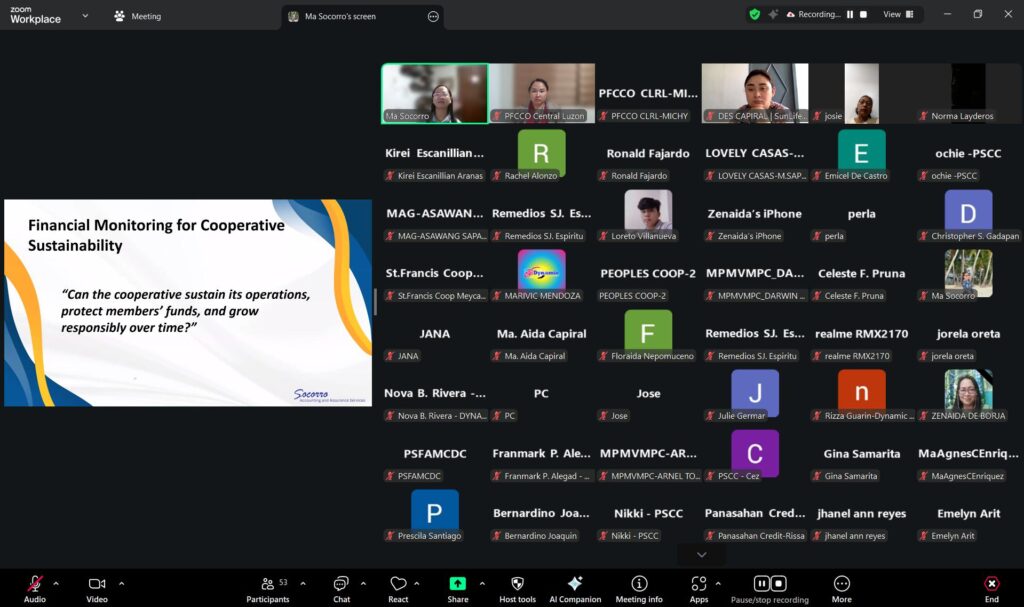1024x607 pixels.
Task: Open the View layout menu
Action: click(x=897, y=15)
